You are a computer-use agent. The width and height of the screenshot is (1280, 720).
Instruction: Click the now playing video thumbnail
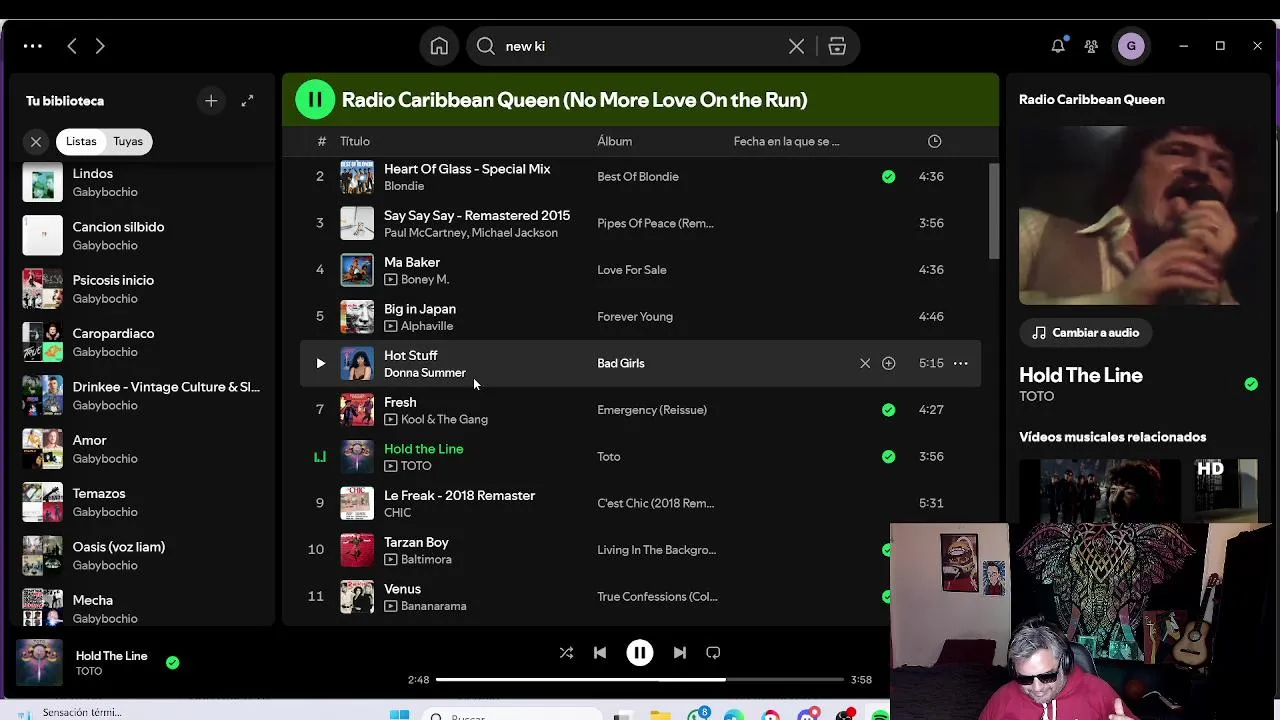(1138, 215)
